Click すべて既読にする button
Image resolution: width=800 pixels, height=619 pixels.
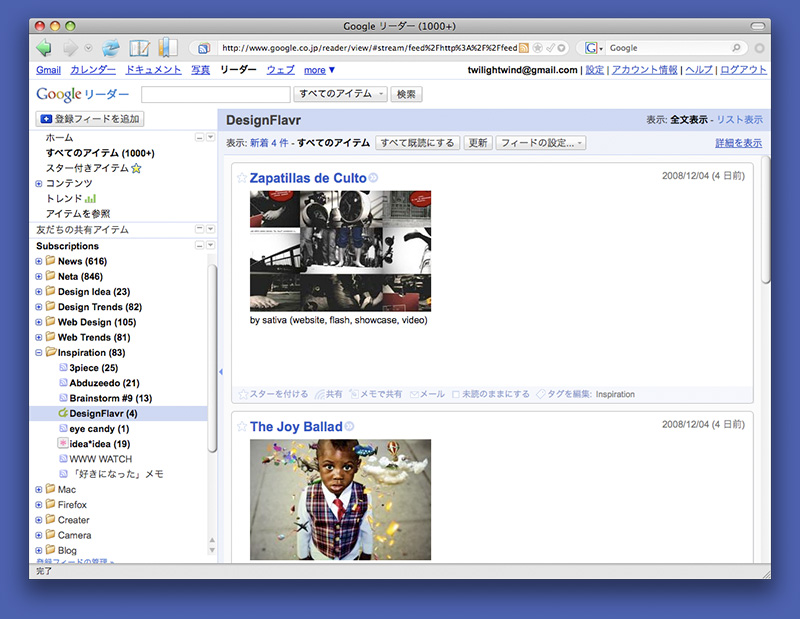(417, 143)
